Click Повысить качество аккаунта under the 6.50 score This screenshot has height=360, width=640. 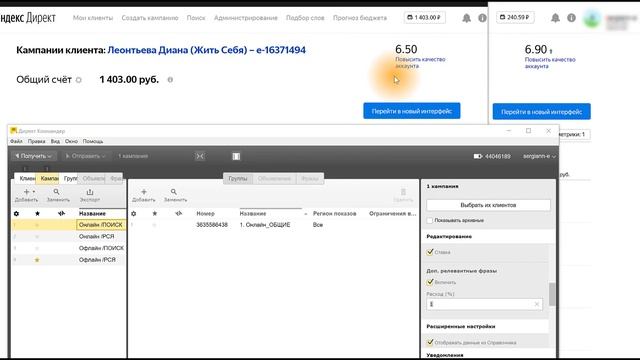(420, 62)
